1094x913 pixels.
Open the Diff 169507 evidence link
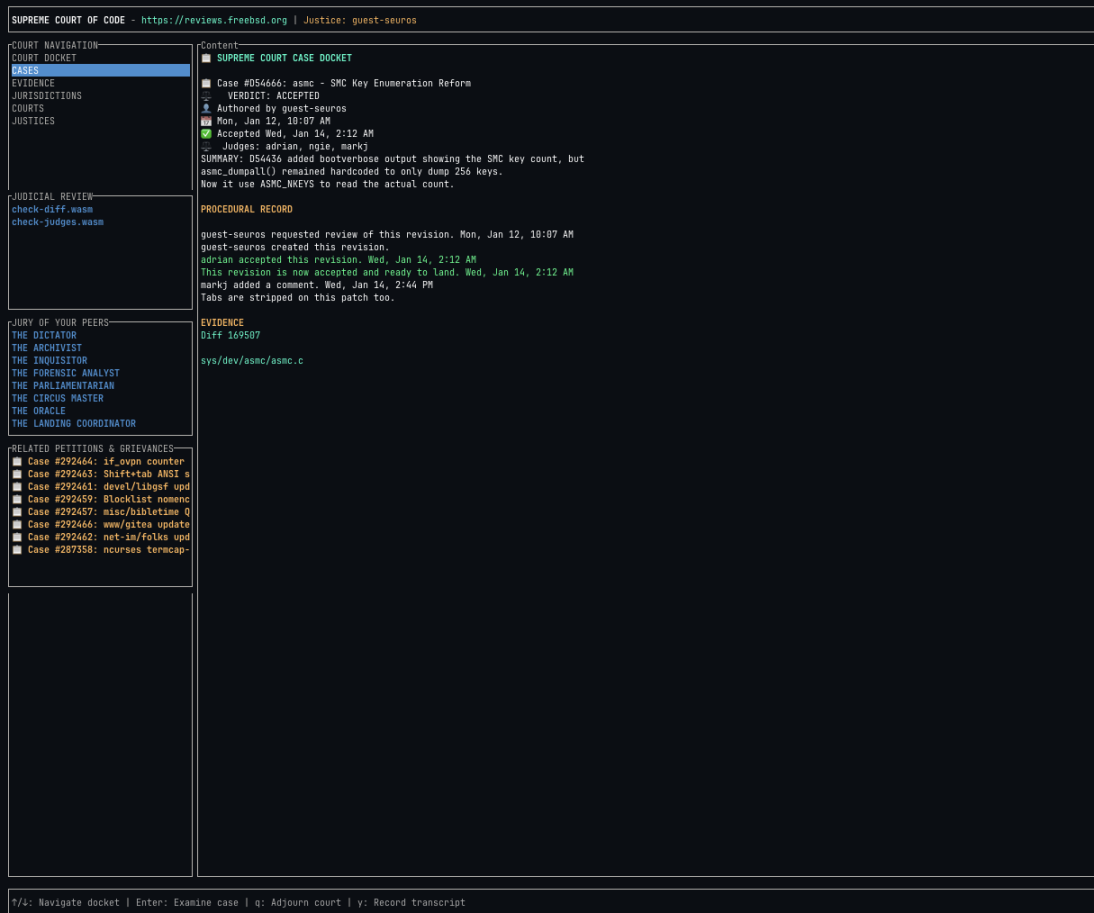click(x=230, y=336)
